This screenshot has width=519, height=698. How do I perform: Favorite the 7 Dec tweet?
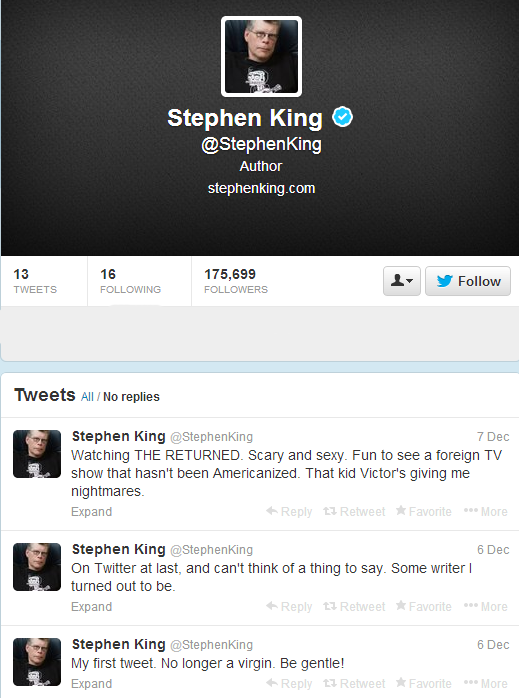click(423, 511)
